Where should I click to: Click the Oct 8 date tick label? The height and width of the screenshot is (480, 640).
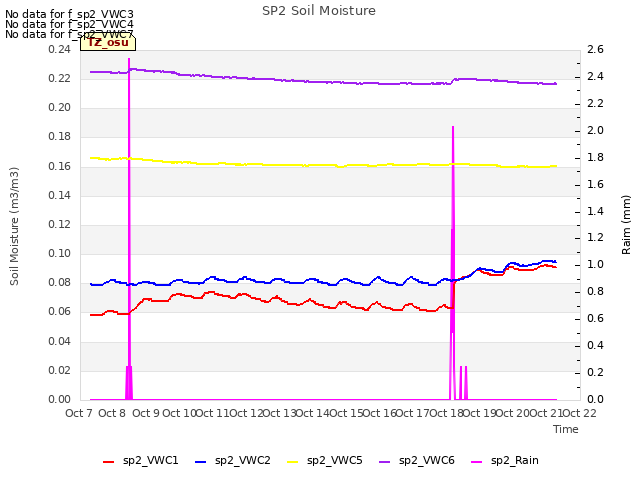pyautogui.click(x=112, y=413)
